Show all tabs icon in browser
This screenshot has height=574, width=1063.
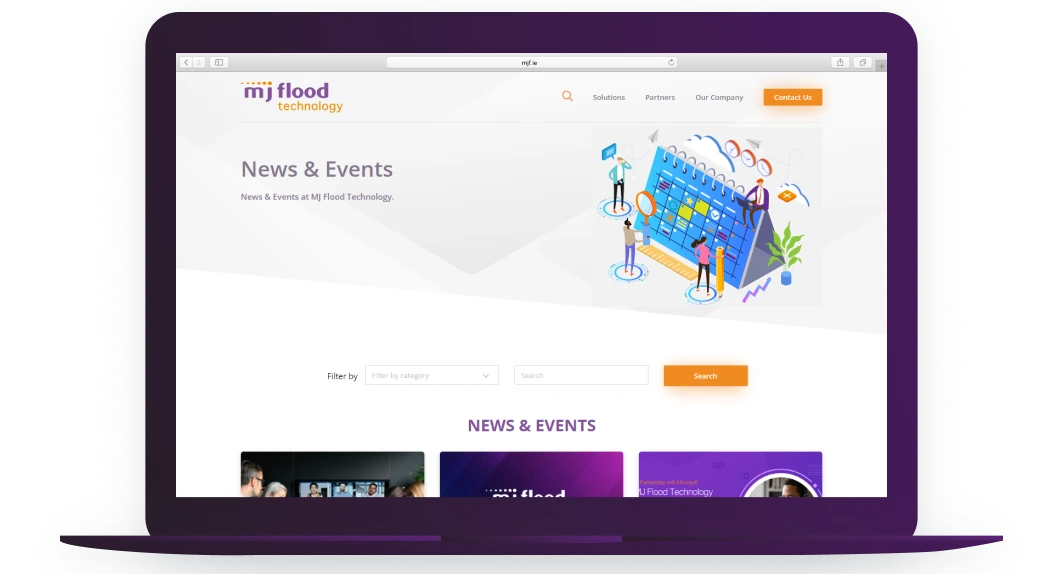point(862,62)
